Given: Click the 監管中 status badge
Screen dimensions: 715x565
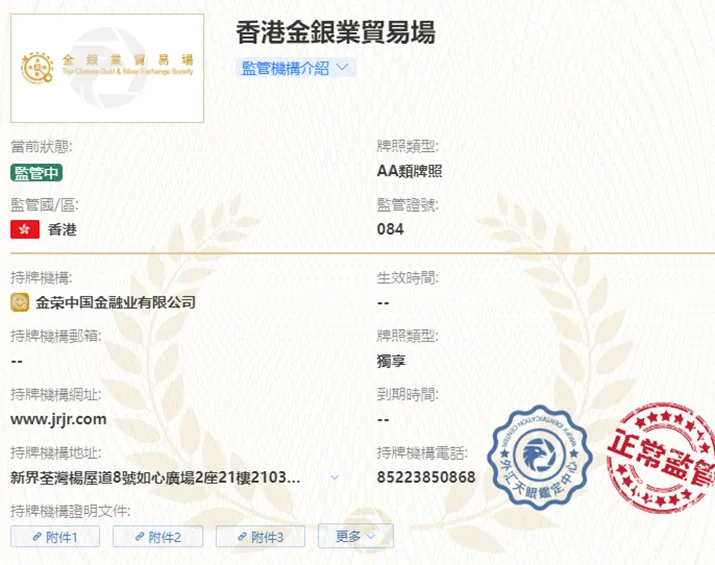Looking at the screenshot, I should pyautogui.click(x=36, y=173).
